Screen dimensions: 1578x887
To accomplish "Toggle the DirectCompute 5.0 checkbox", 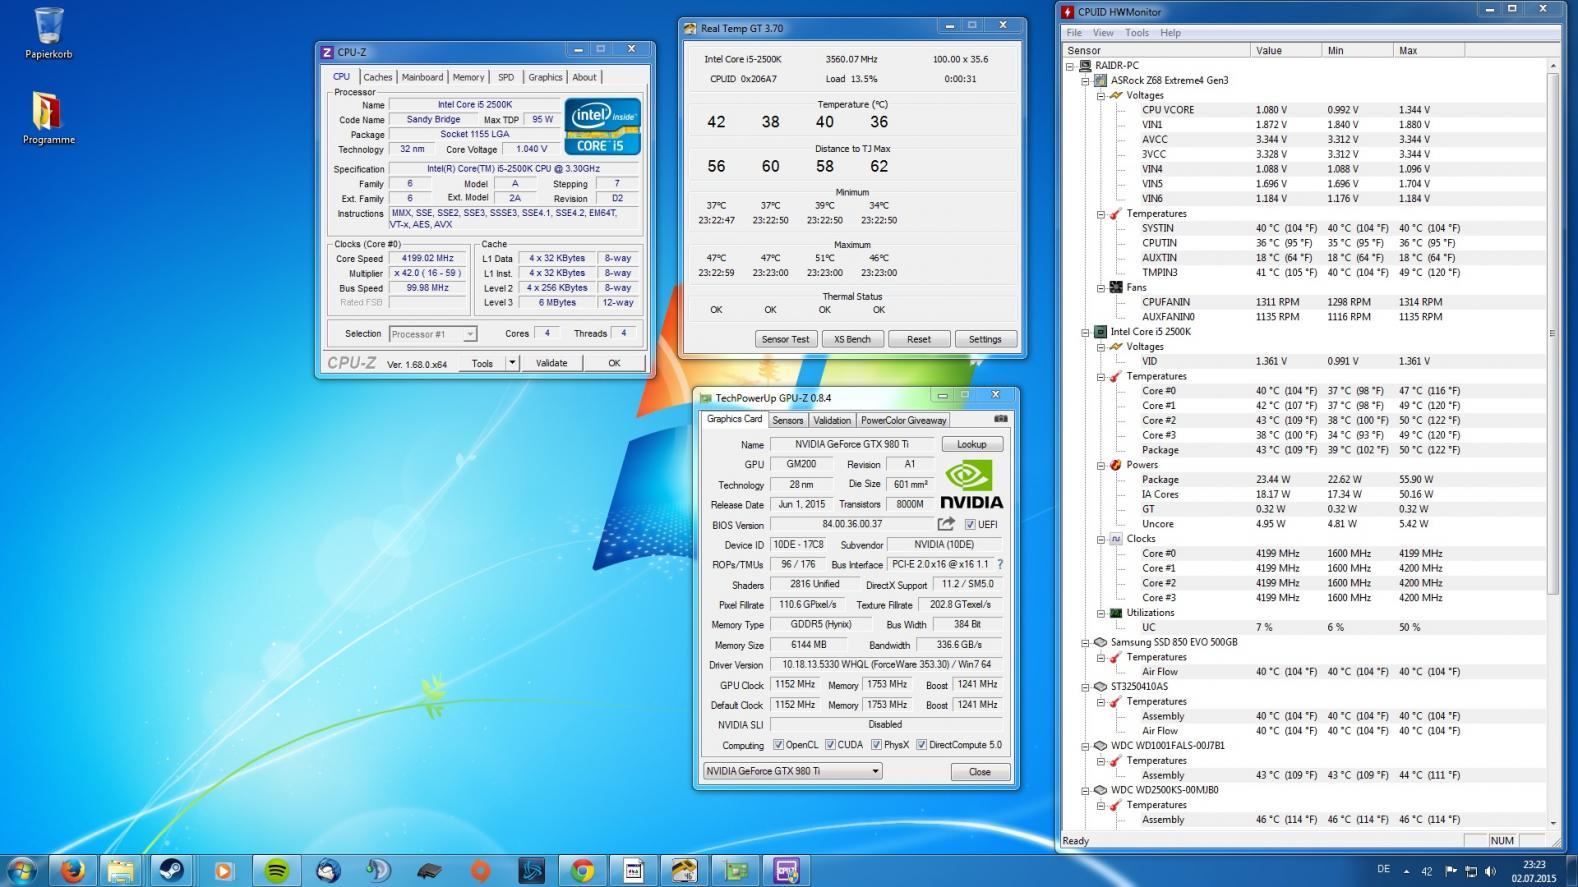I will click(921, 745).
